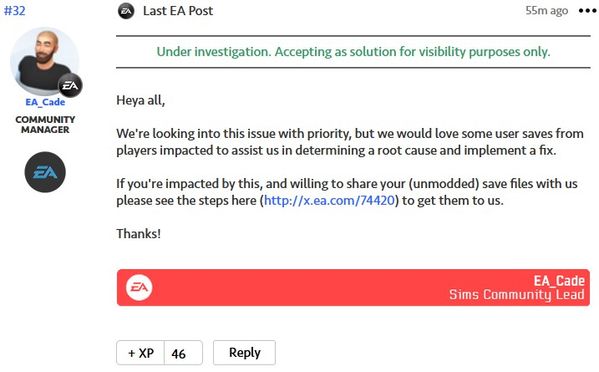This screenshot has width=599, height=372.
Task: Click the EA badge on the avatar
Action: coord(70,85)
